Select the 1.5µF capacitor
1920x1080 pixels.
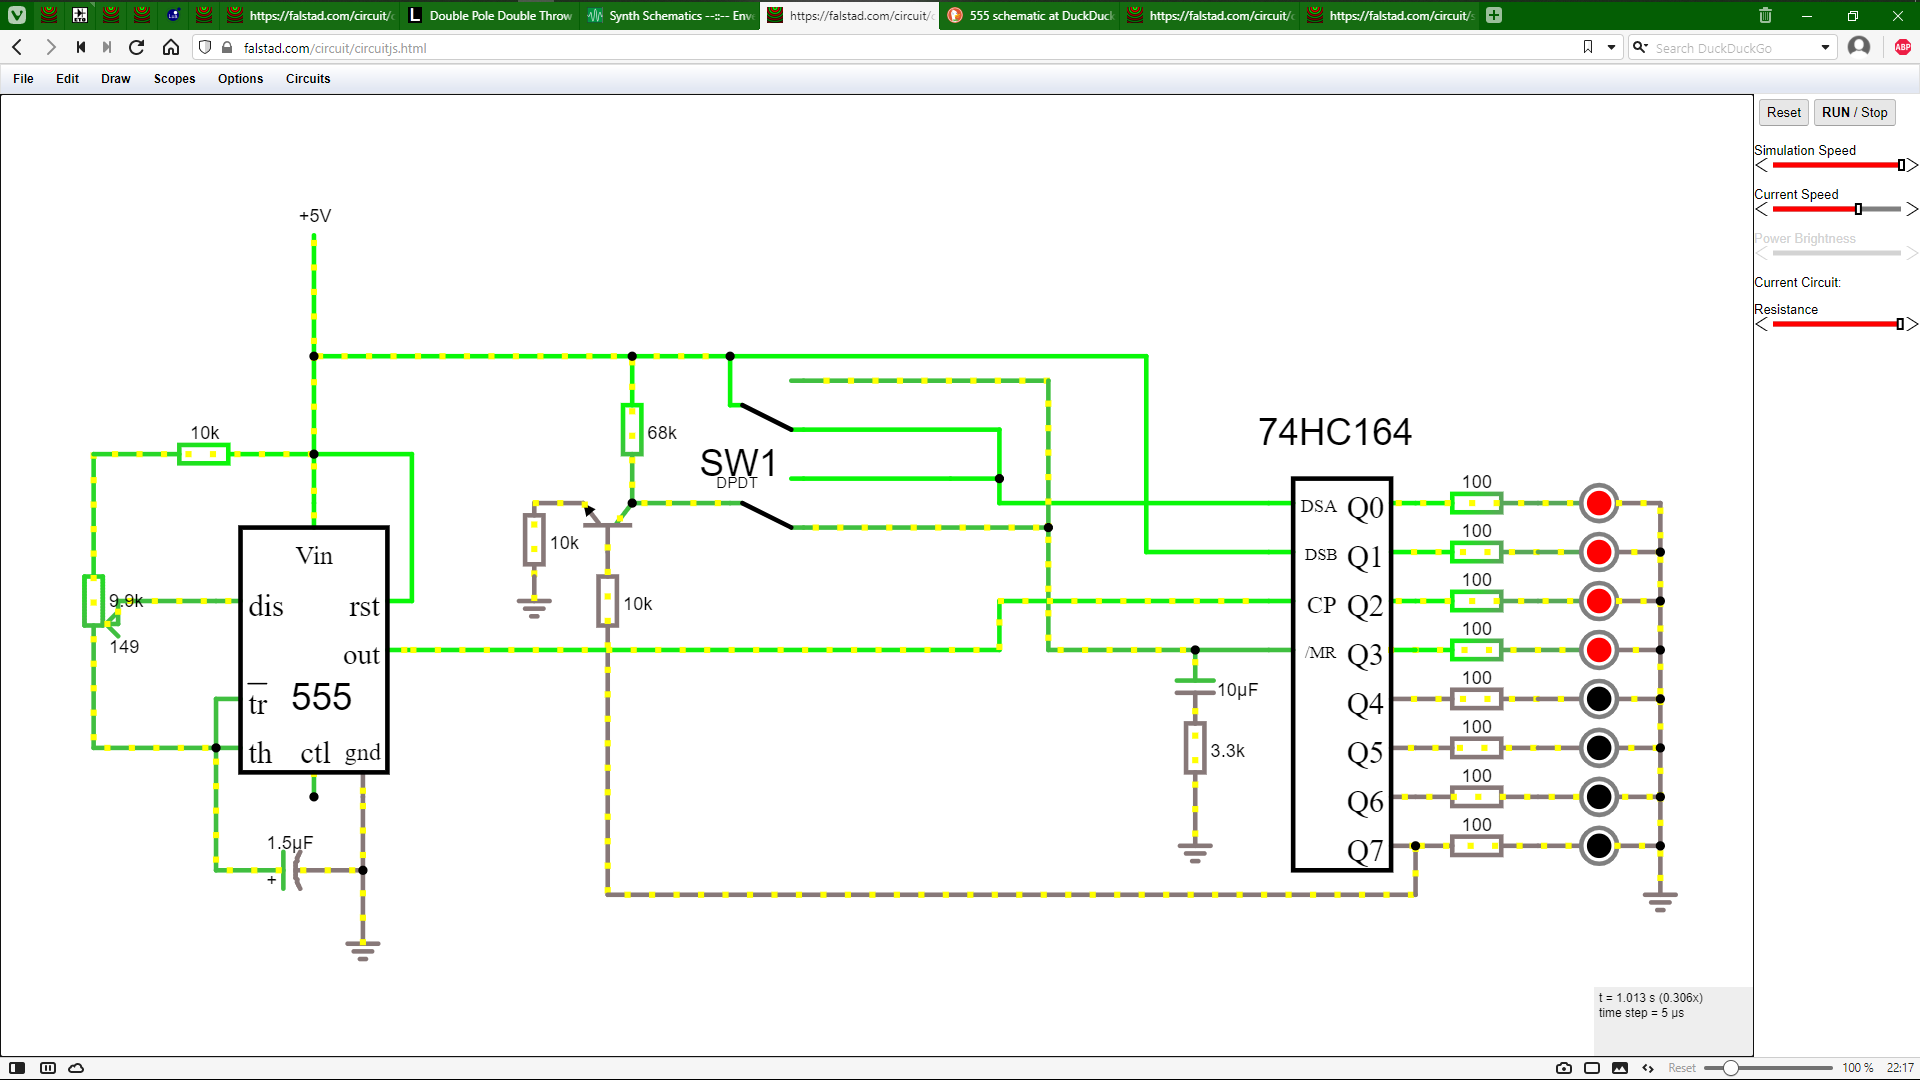[x=292, y=870]
